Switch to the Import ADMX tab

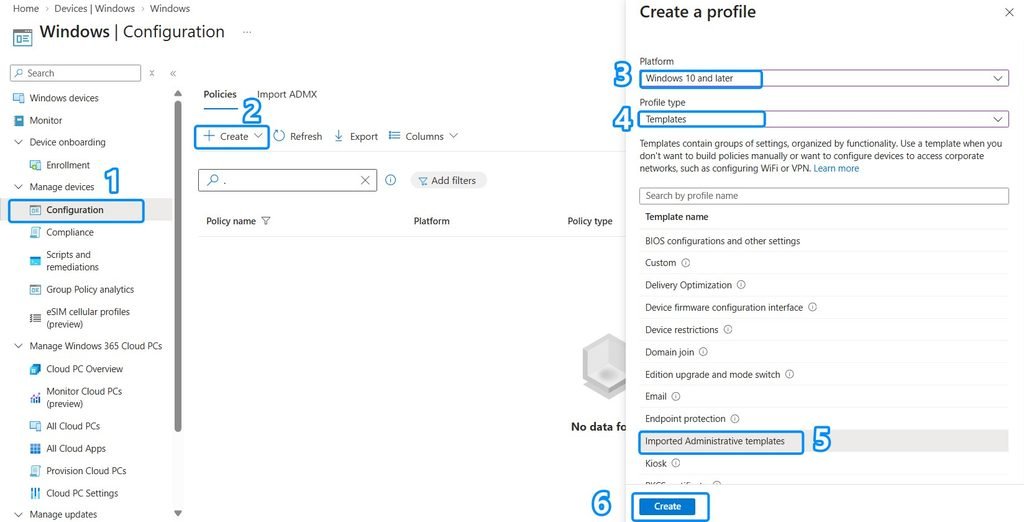(x=287, y=94)
